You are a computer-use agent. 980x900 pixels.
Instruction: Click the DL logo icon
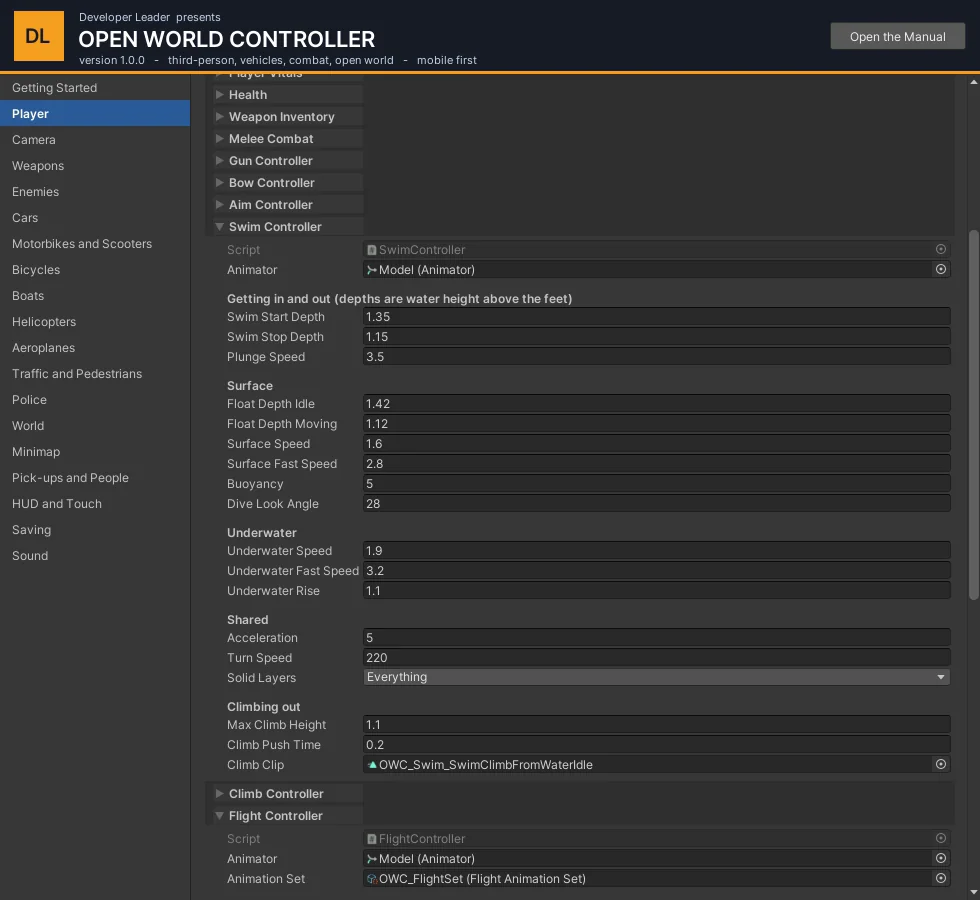pyautogui.click(x=39, y=36)
